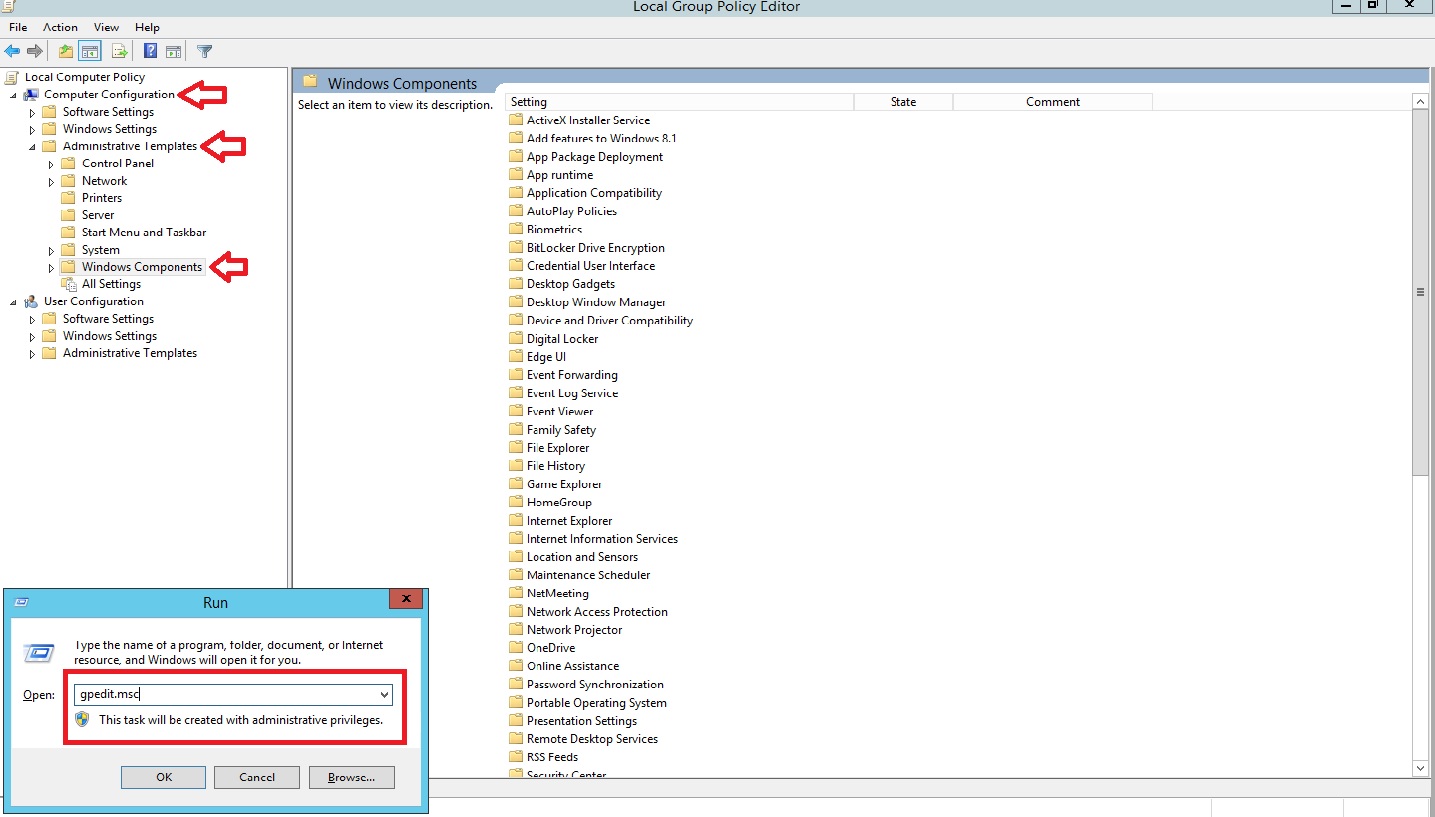Select the Up One Level toolbar icon
This screenshot has width=1435, height=817.
coord(65,51)
